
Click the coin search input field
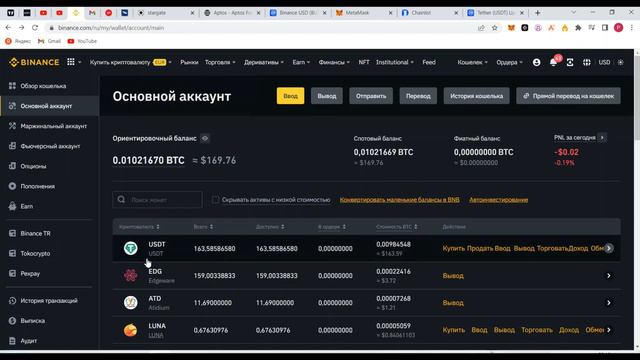tap(157, 200)
